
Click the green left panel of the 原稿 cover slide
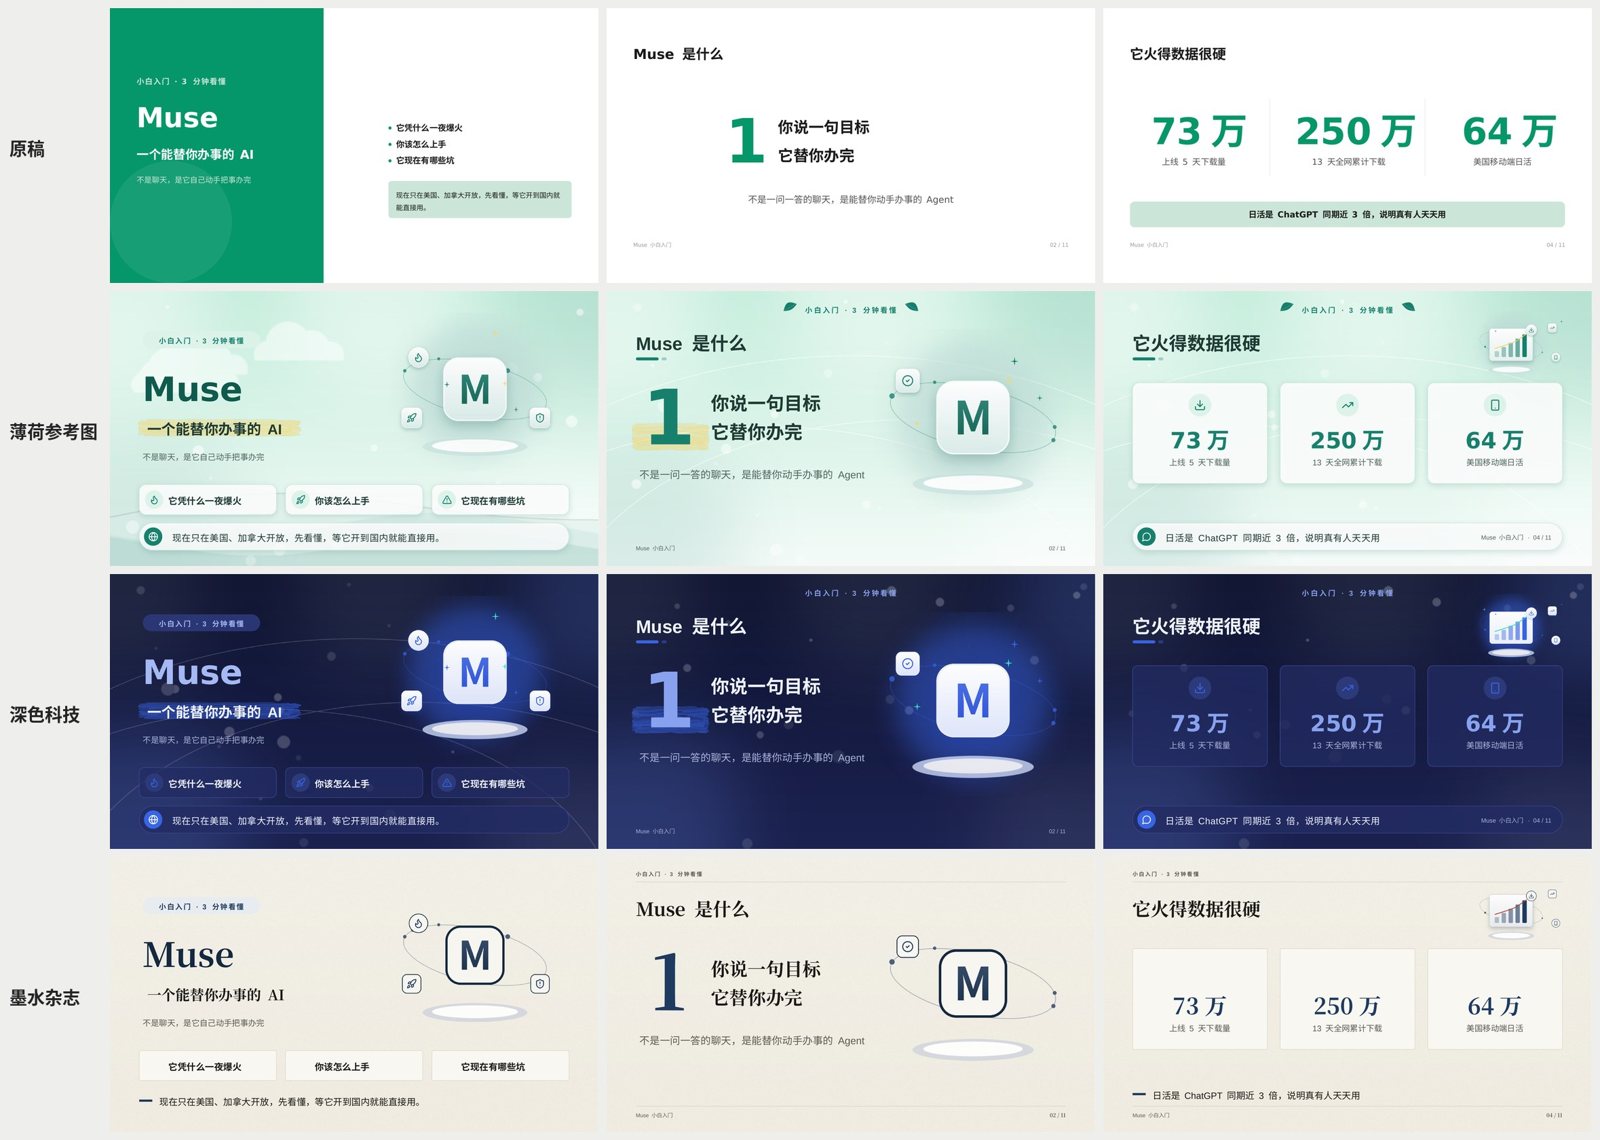[x=217, y=146]
